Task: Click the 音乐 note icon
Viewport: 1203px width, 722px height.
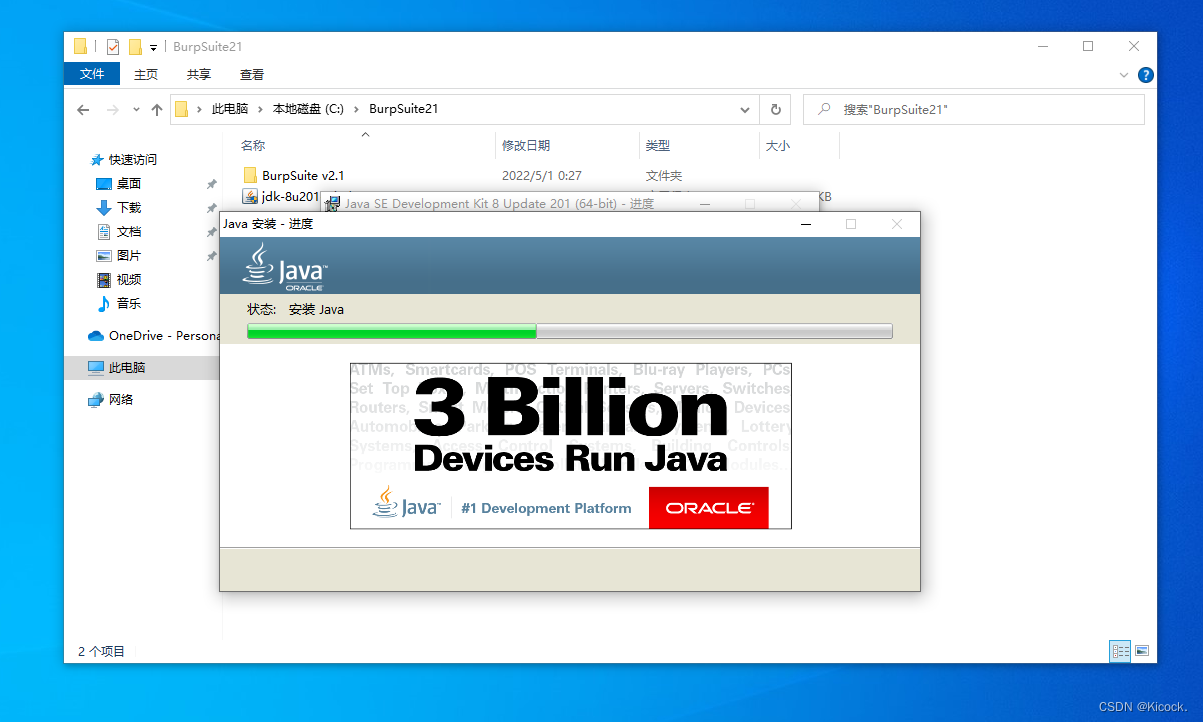Action: coord(104,304)
